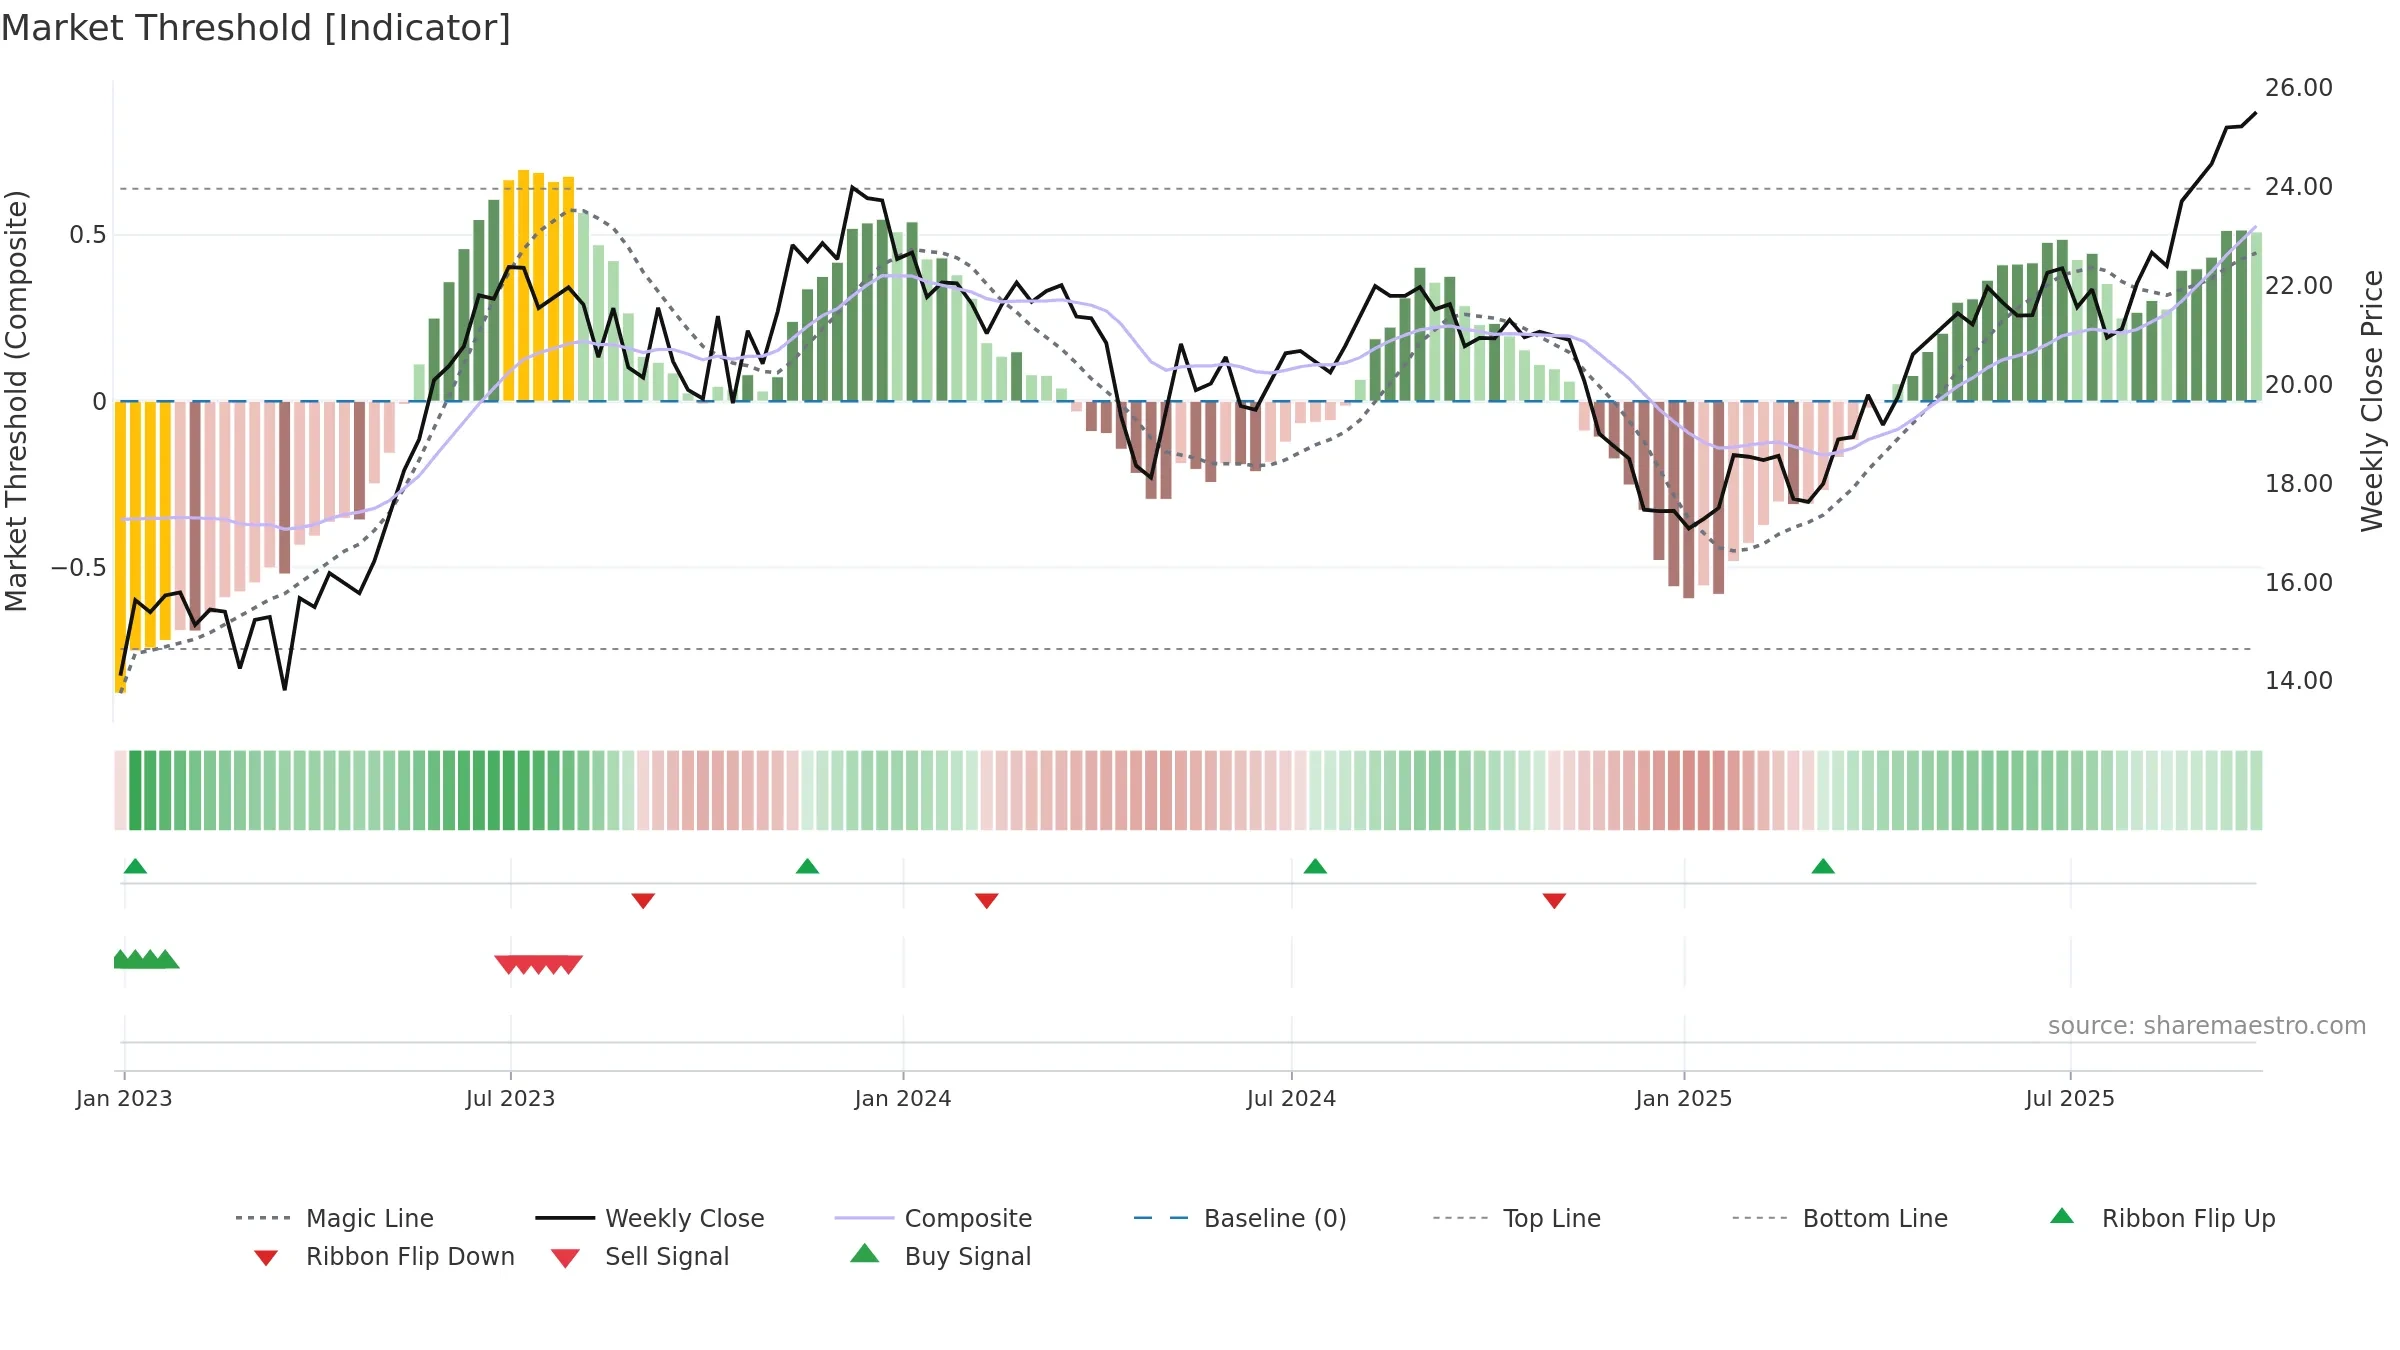This screenshot has height=1350, width=2400.
Task: Click the ribbon flip up marker after Jul 2024
Action: [1315, 866]
